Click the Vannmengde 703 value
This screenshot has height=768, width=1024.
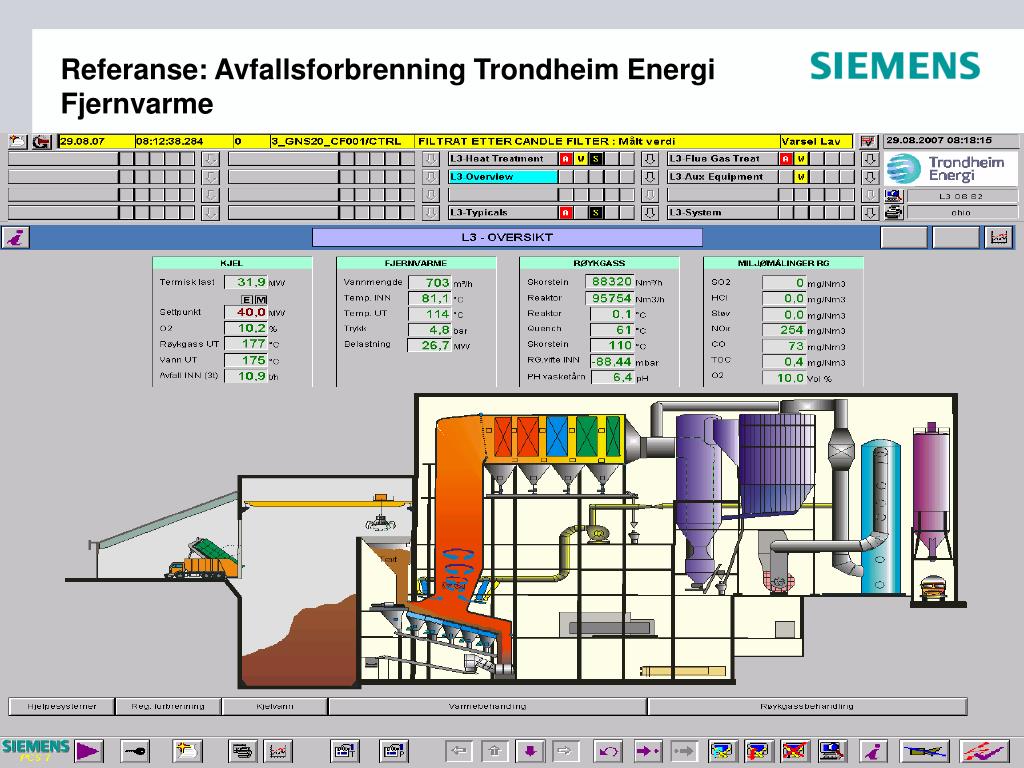[x=429, y=283]
